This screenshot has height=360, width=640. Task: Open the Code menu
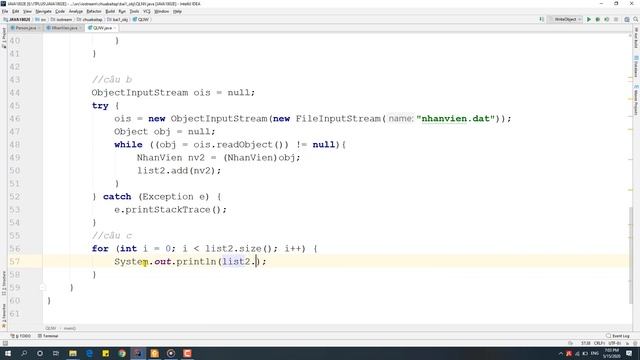[x=60, y=11]
